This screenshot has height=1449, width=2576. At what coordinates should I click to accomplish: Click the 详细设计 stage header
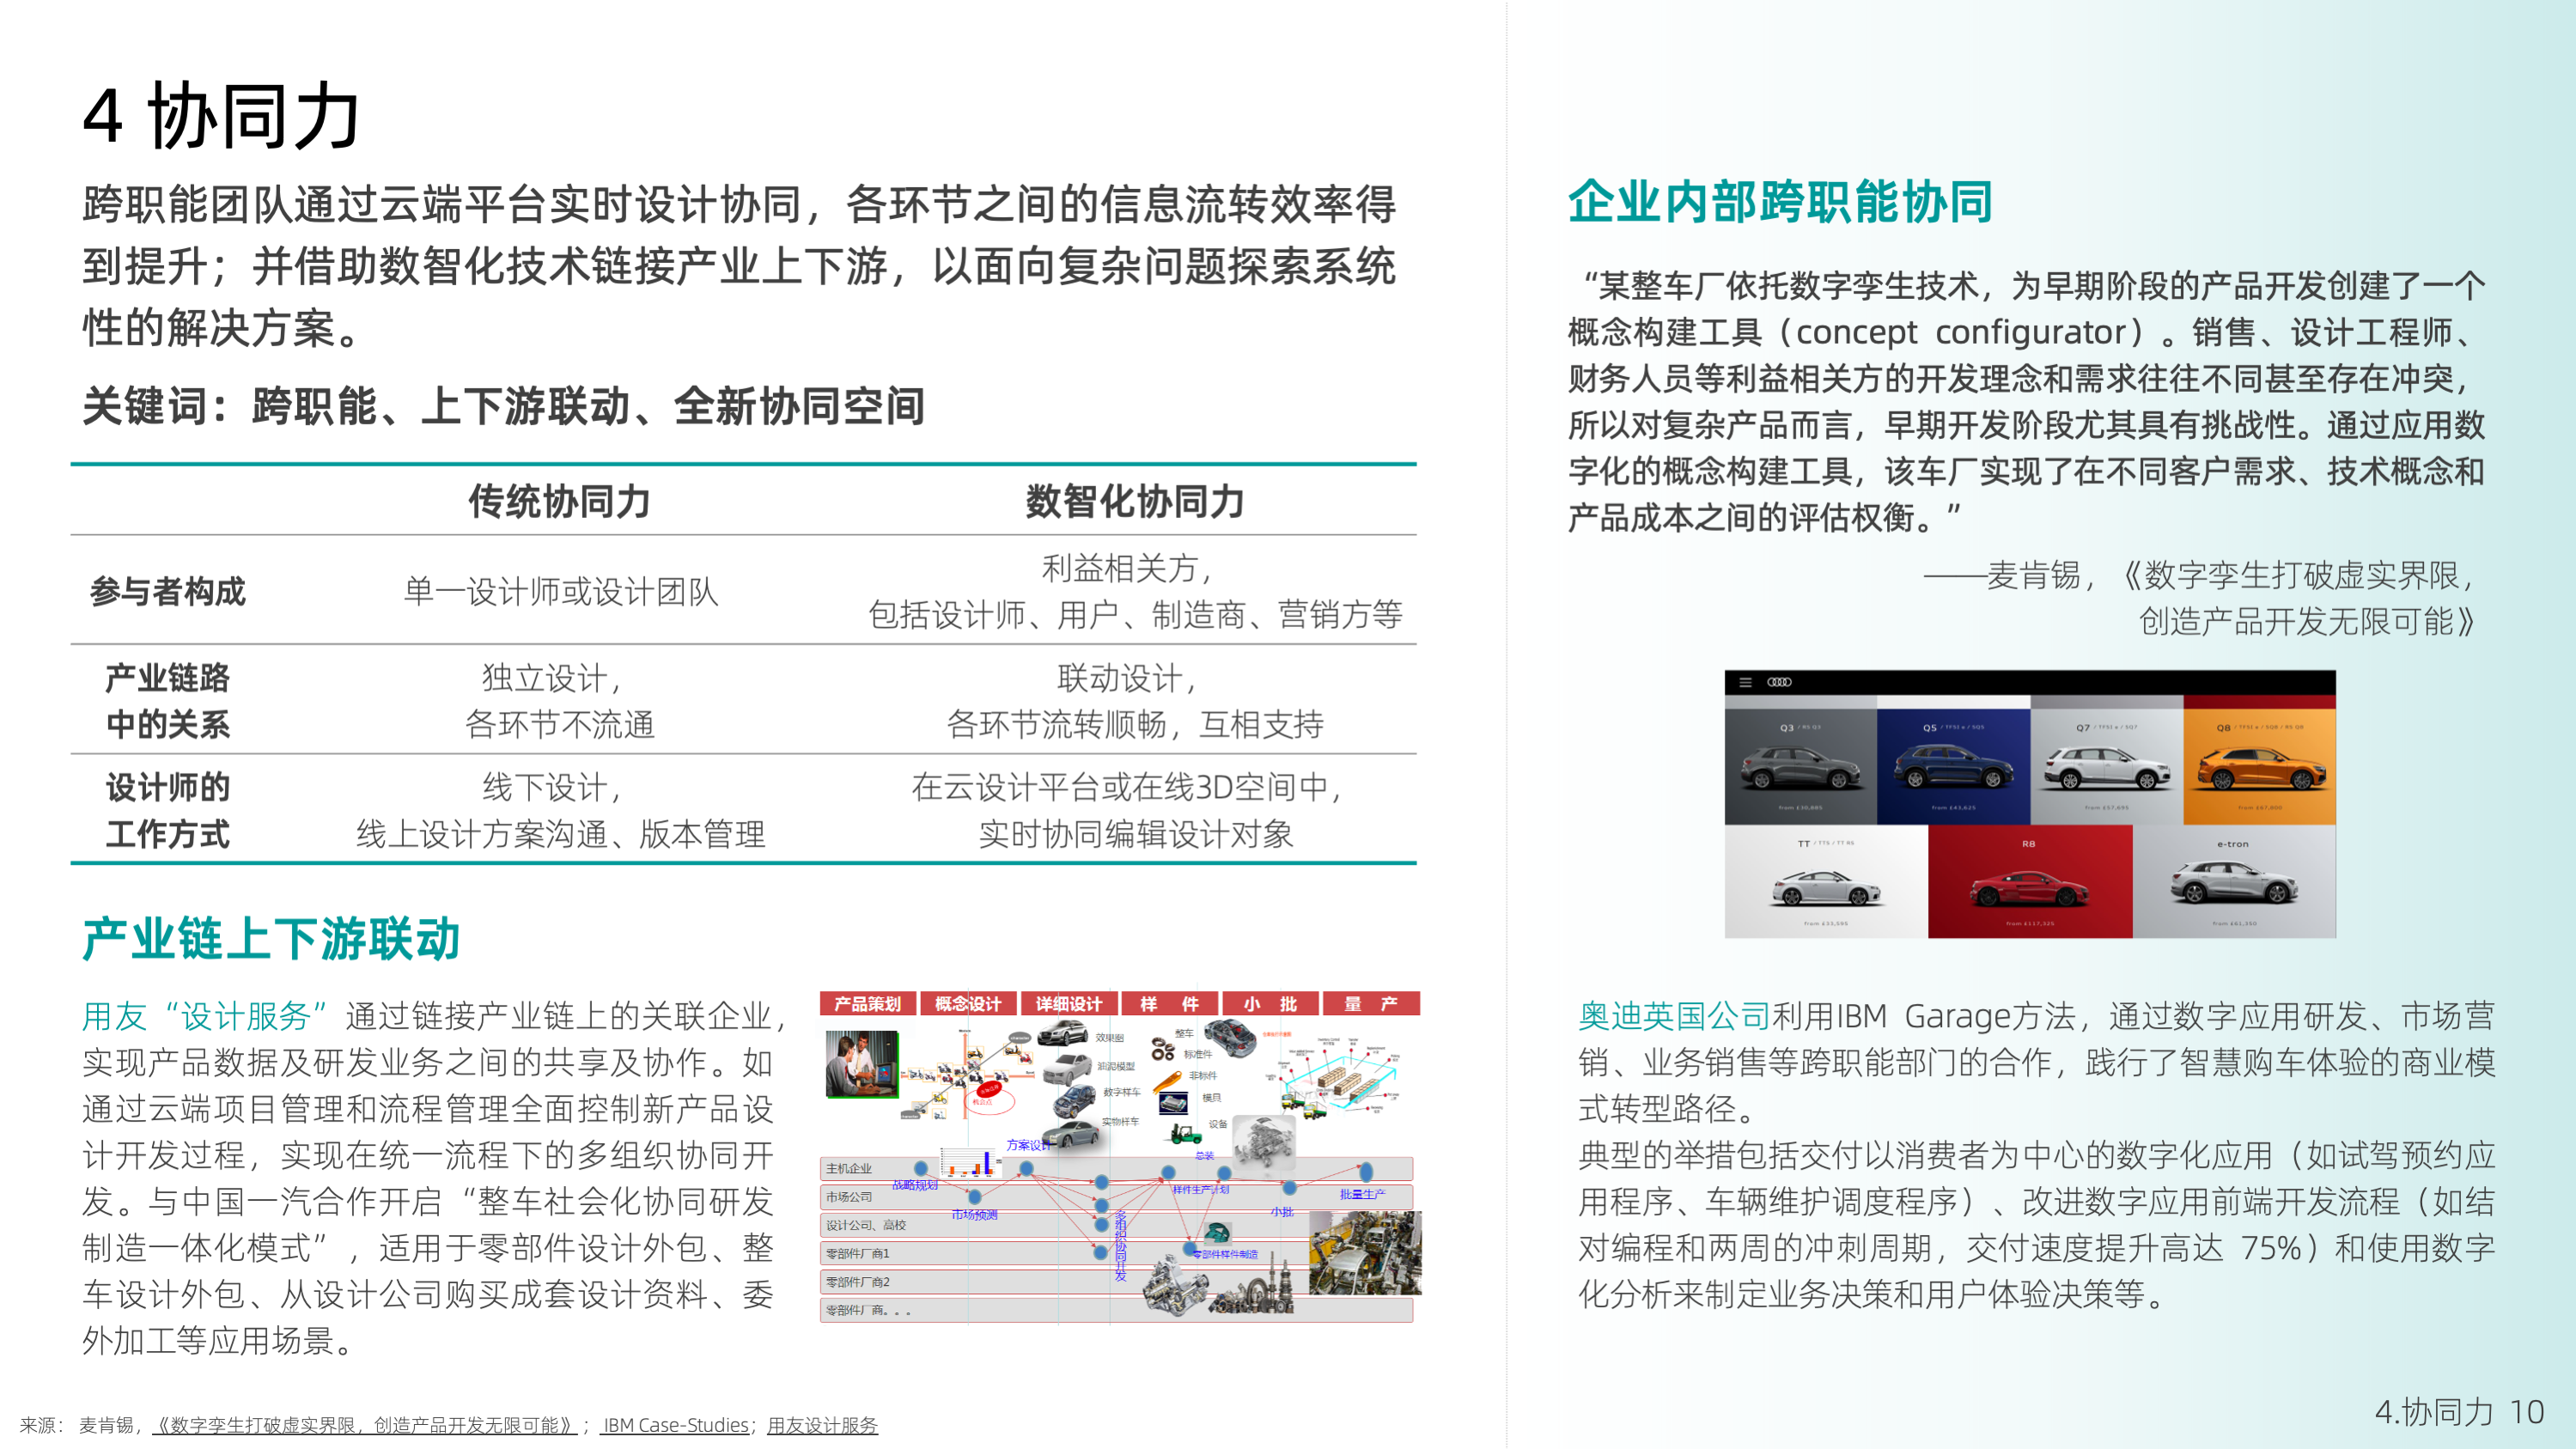[x=1069, y=1003]
